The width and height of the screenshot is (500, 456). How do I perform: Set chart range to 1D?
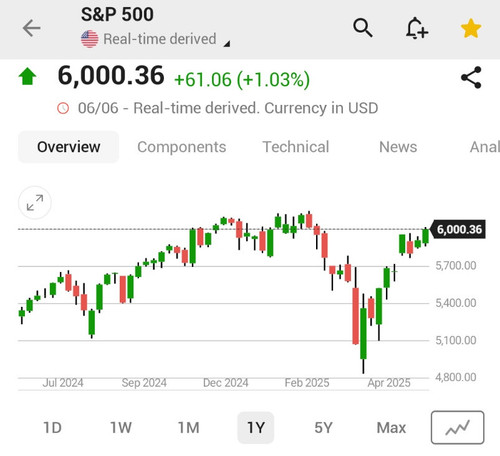point(53,428)
